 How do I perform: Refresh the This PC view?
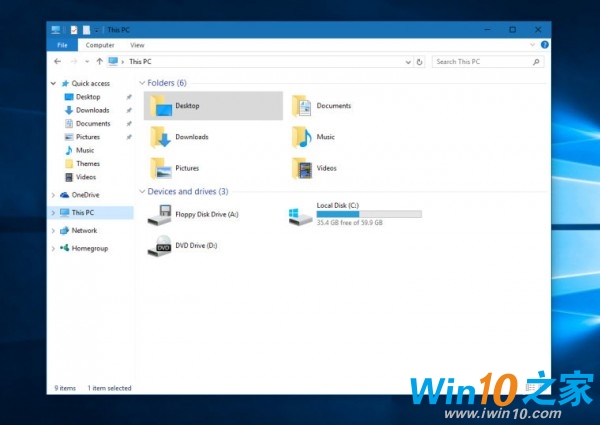pos(419,62)
